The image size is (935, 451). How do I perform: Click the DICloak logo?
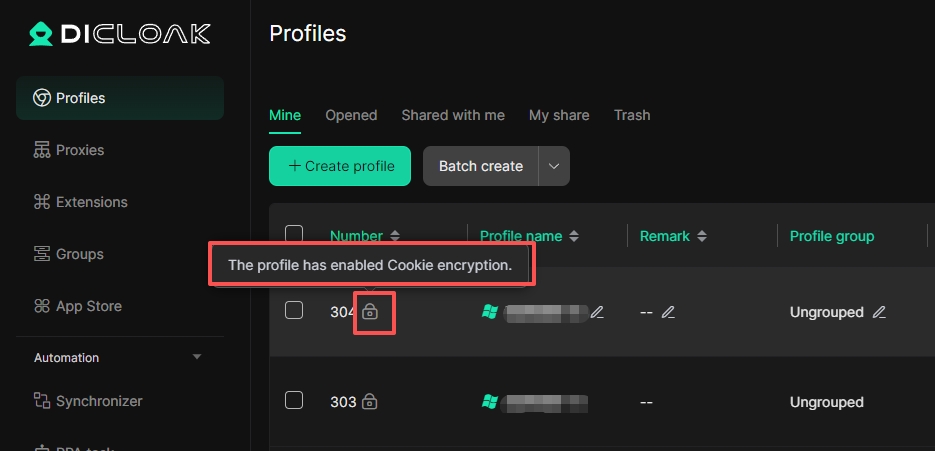(x=120, y=34)
